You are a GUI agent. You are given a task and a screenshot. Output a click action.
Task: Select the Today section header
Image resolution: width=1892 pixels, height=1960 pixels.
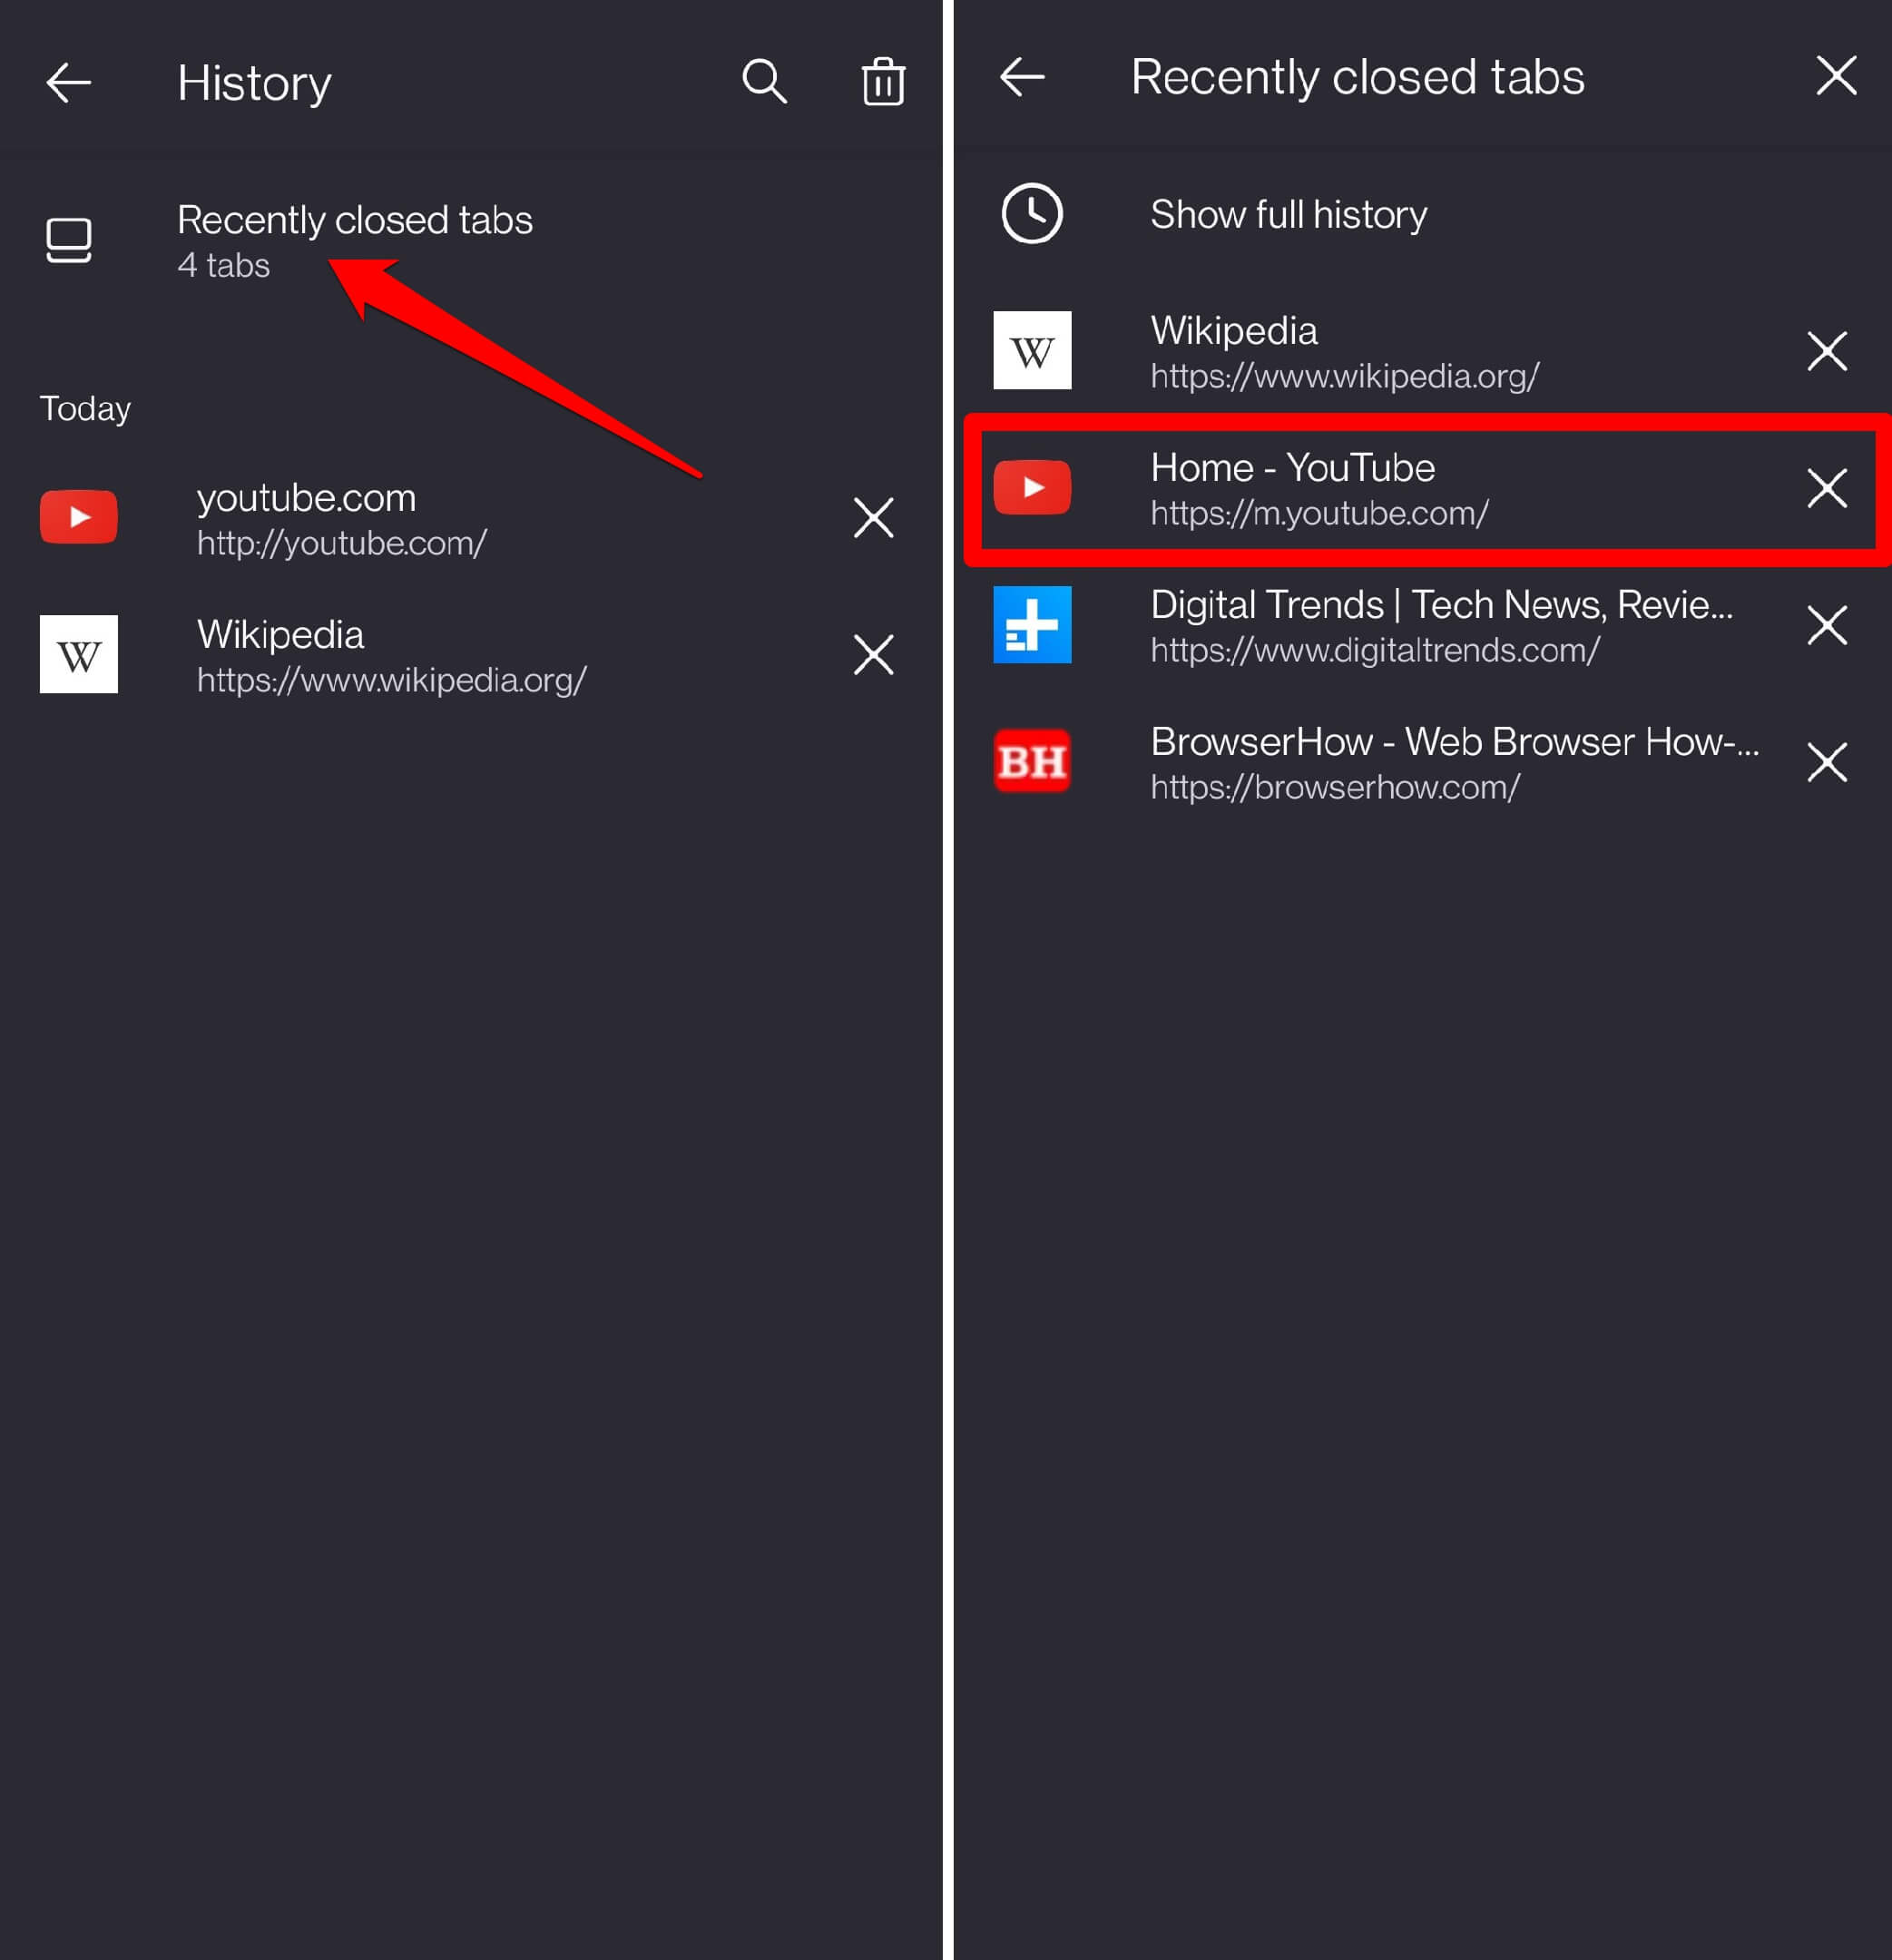coord(85,408)
